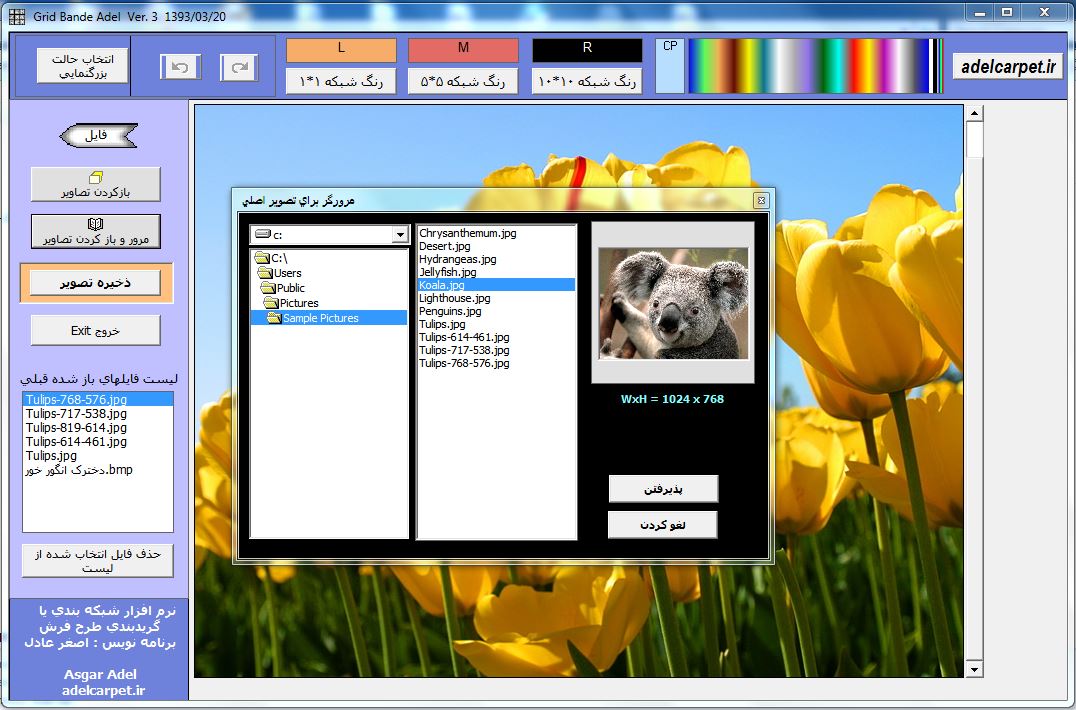Screen dimensions: 1076x710
Task: Click the مرور و باز کردن تصاویر button
Action: [x=96, y=232]
